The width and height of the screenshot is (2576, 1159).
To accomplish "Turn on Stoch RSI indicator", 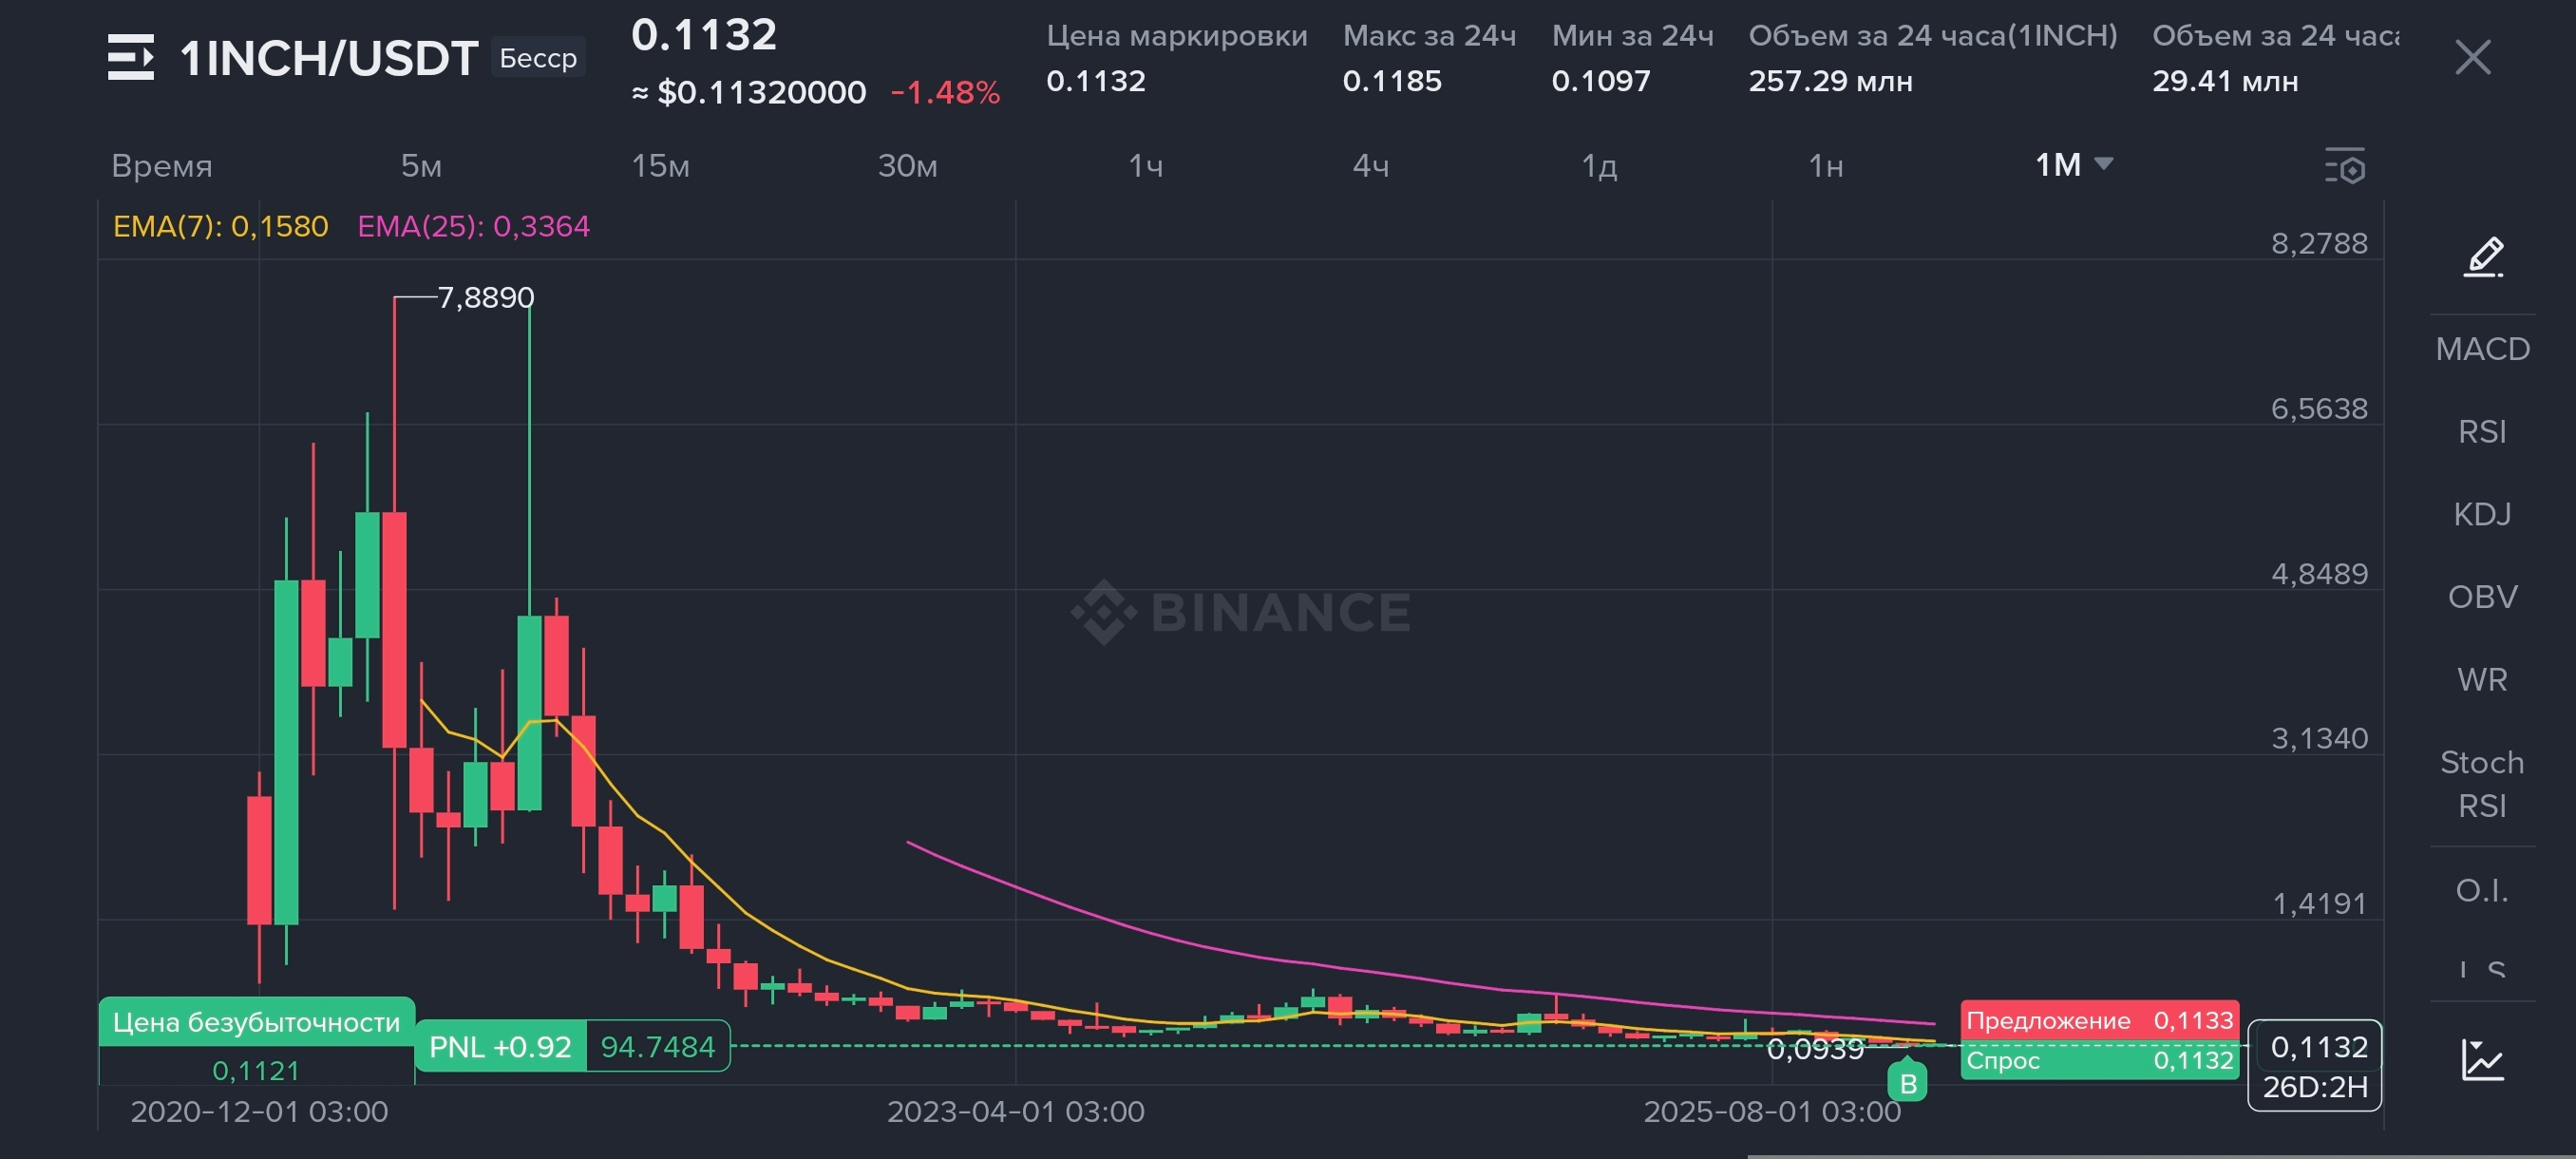I will (x=2482, y=783).
